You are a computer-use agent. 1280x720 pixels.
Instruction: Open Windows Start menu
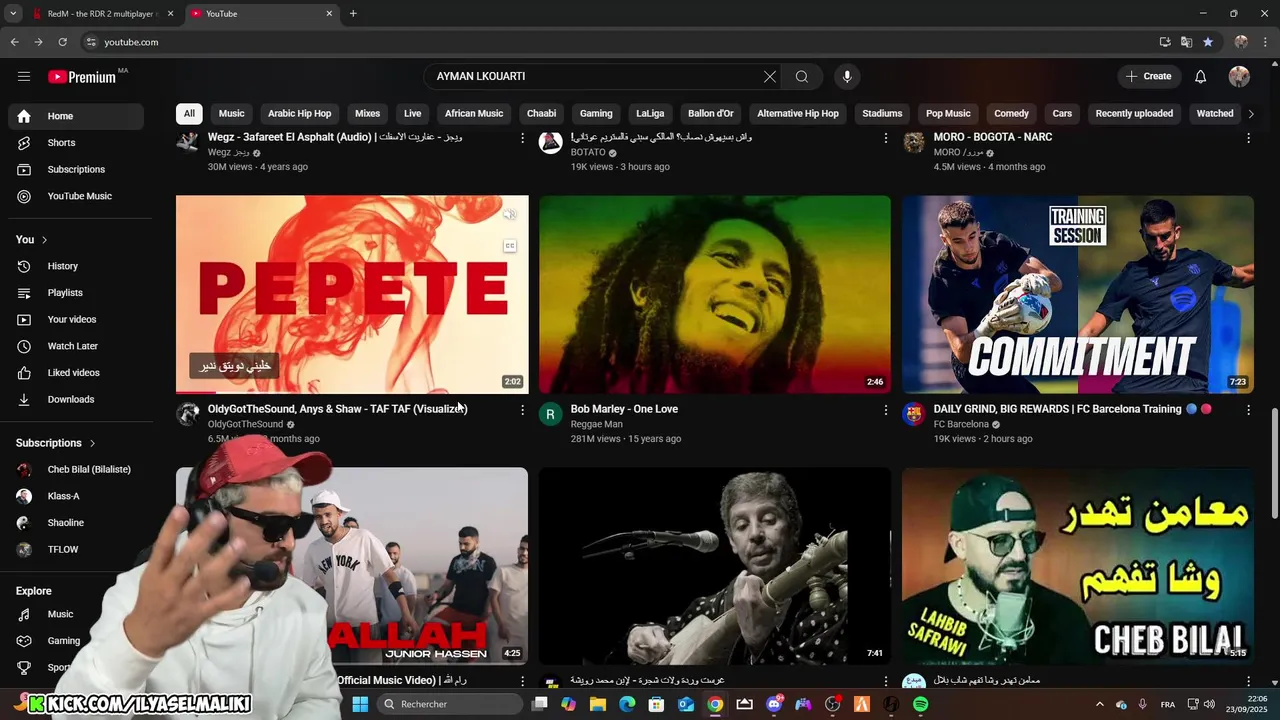click(360, 704)
